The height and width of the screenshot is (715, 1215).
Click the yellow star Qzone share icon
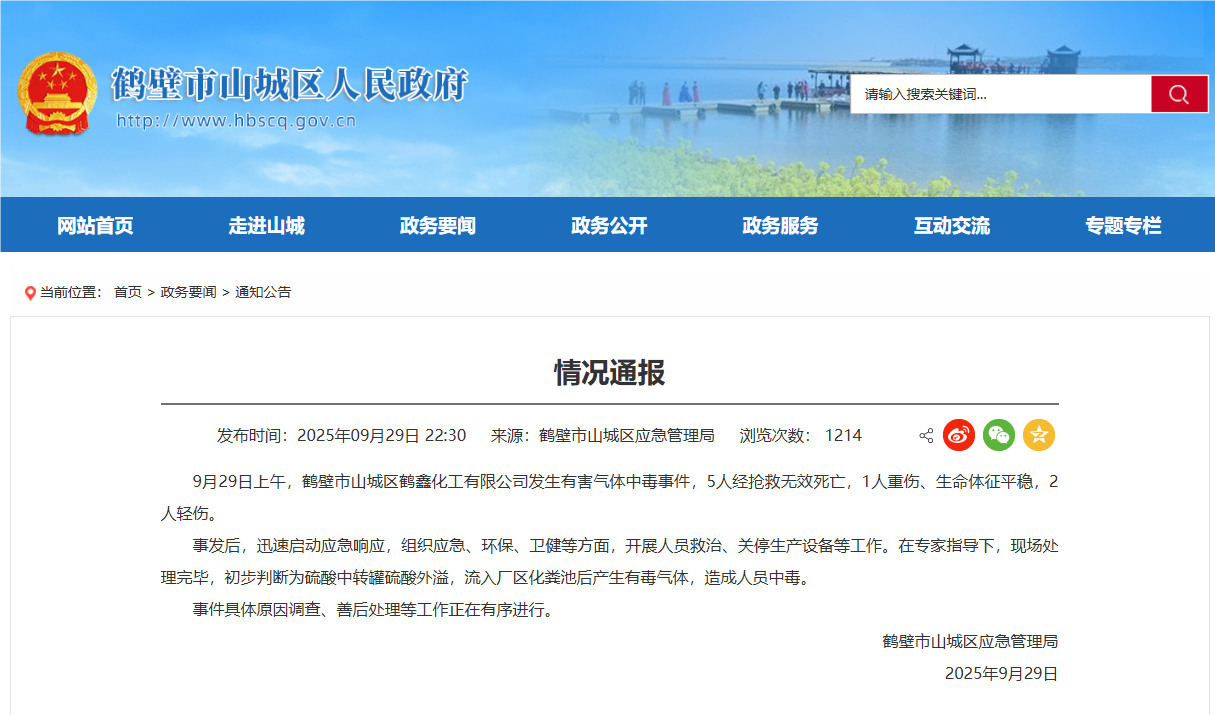(x=1038, y=435)
